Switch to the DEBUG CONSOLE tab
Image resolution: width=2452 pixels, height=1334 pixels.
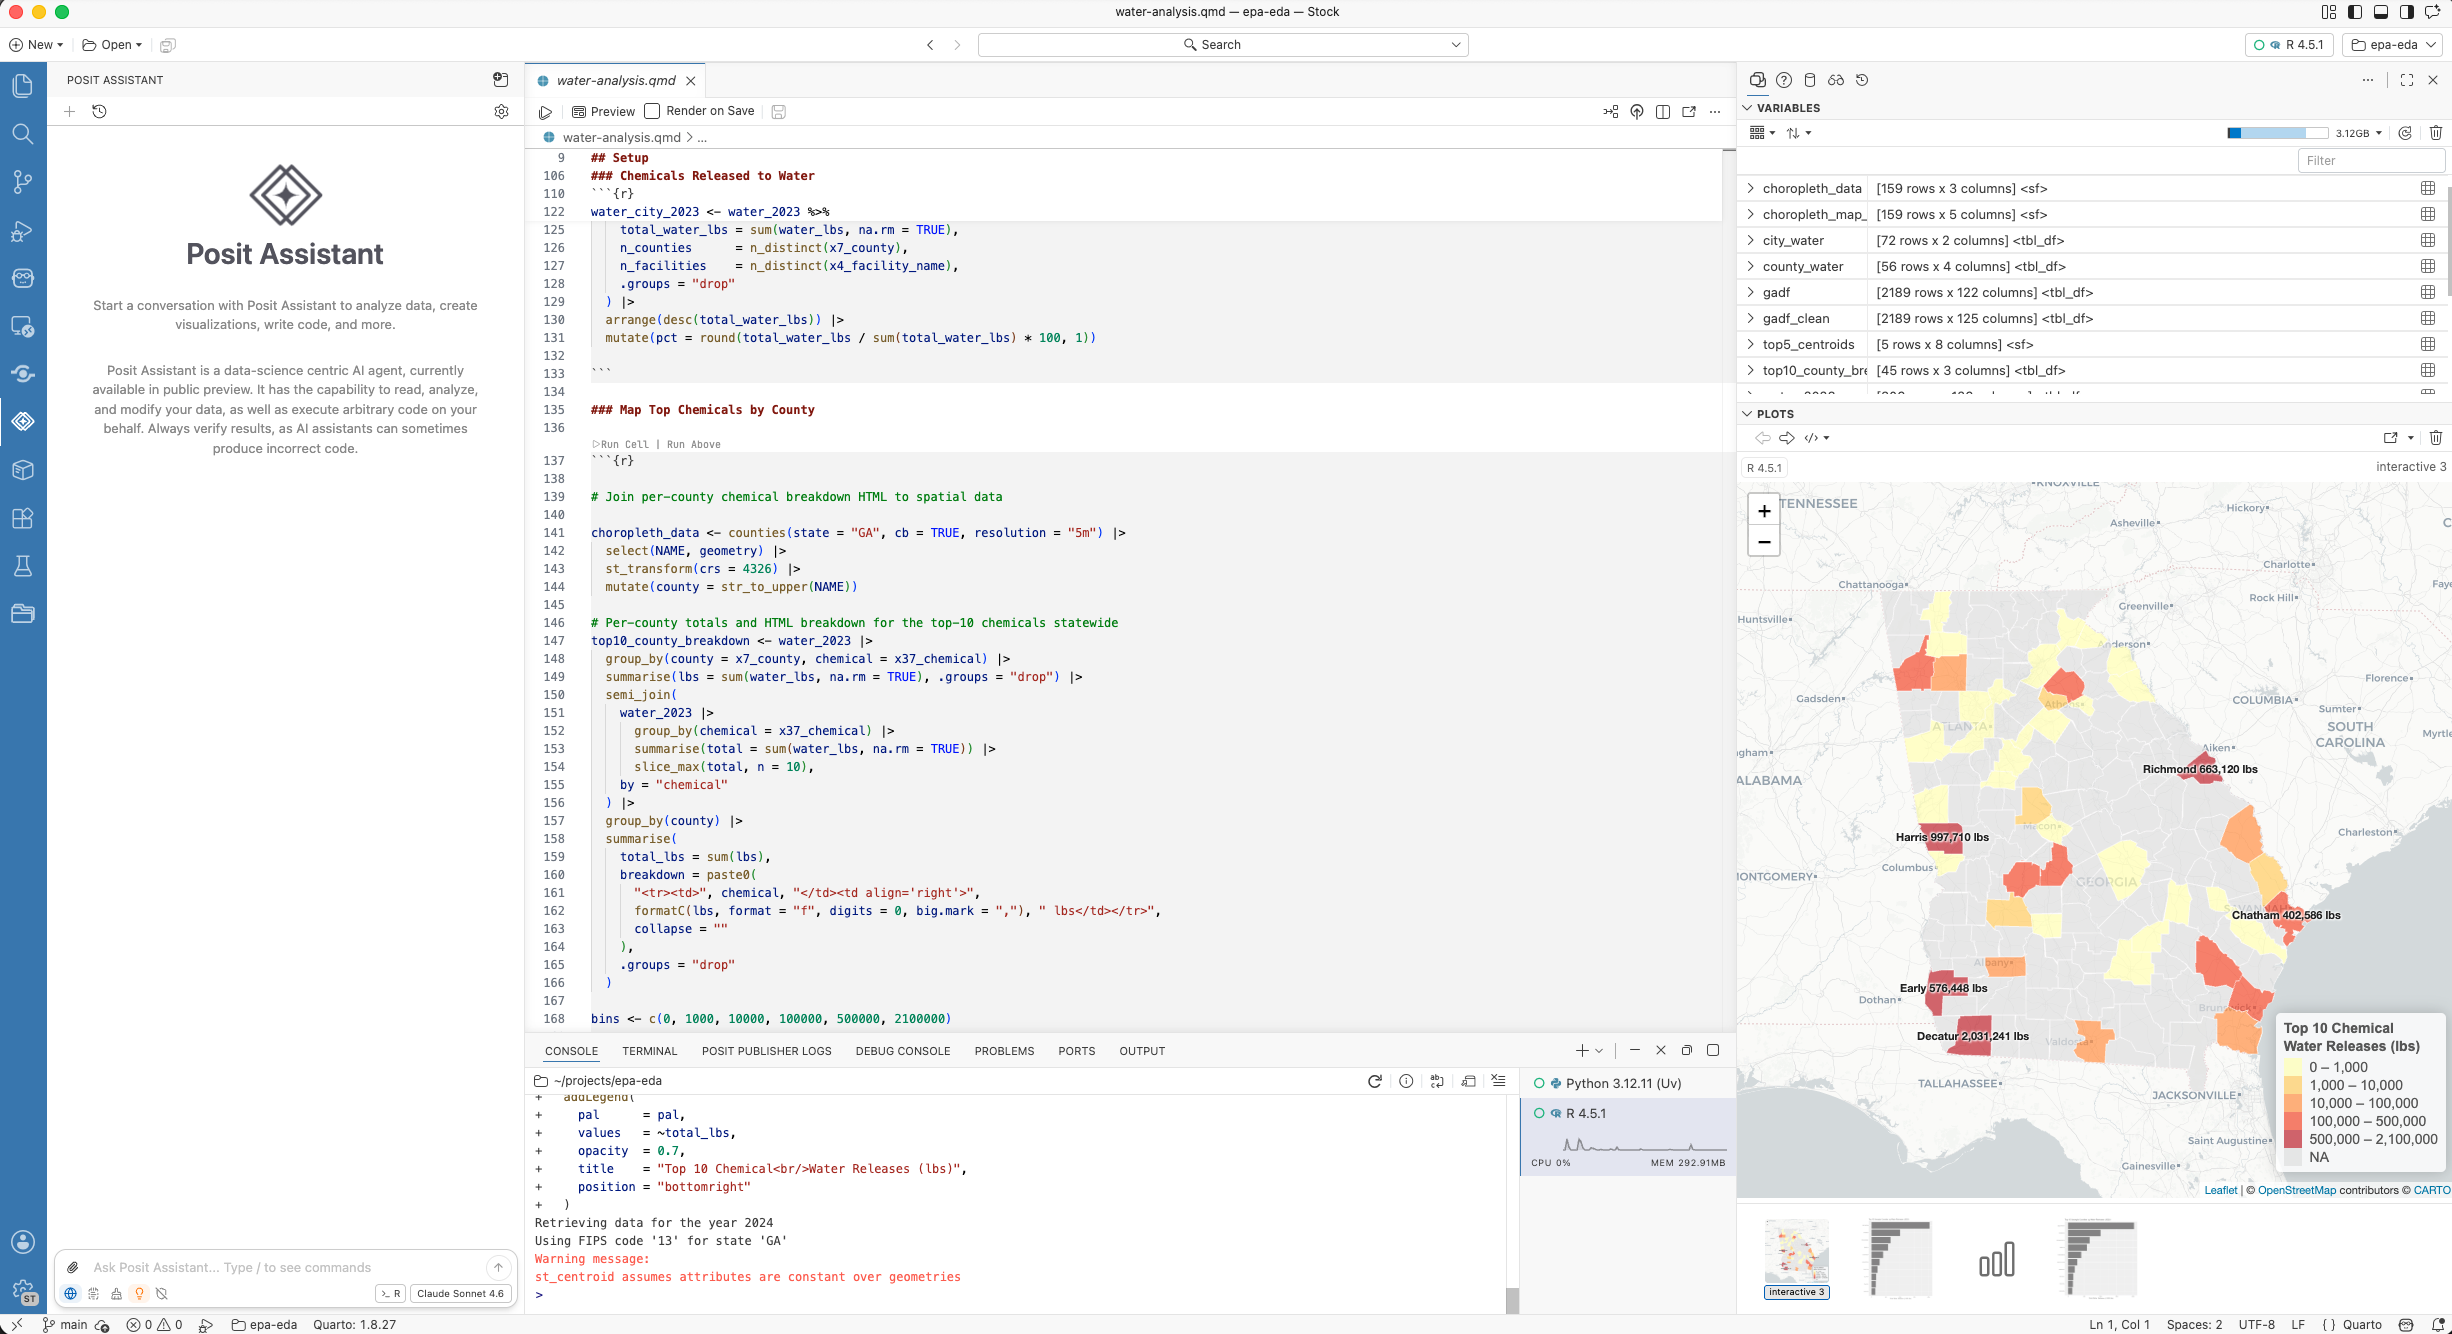903,1051
